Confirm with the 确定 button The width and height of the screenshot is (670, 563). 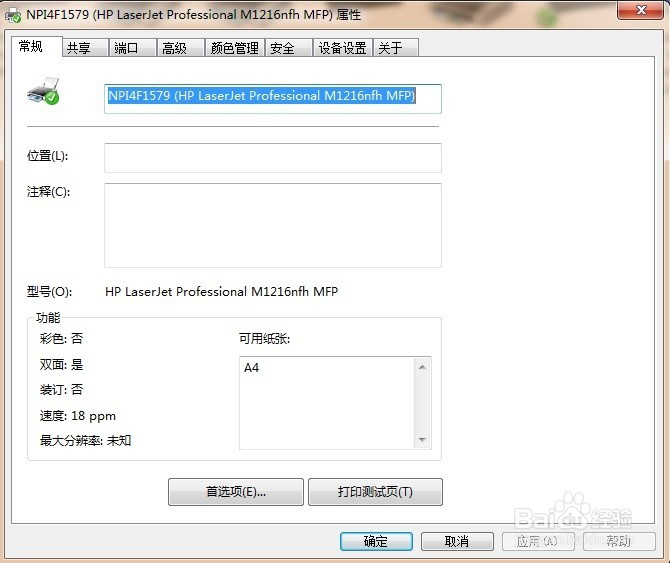tap(376, 541)
